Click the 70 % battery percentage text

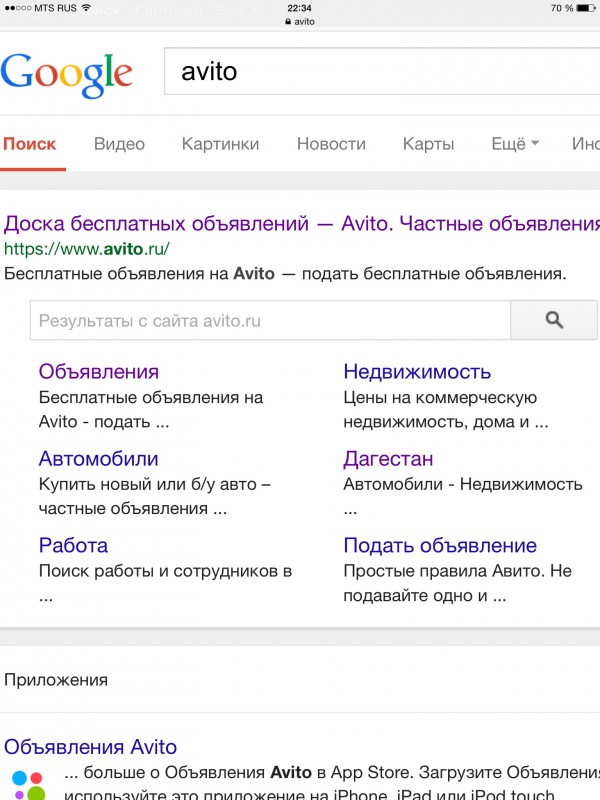pyautogui.click(x=562, y=8)
